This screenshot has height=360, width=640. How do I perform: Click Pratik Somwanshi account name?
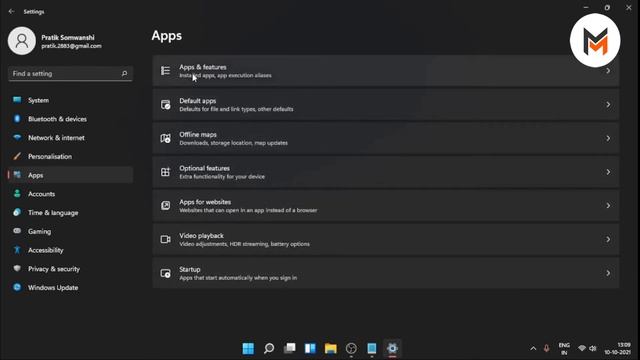[68, 37]
